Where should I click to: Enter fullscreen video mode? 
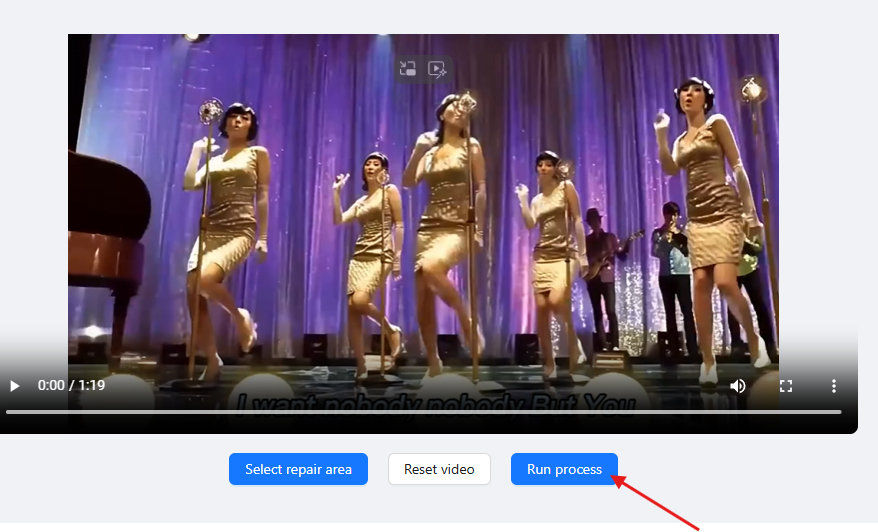click(786, 385)
